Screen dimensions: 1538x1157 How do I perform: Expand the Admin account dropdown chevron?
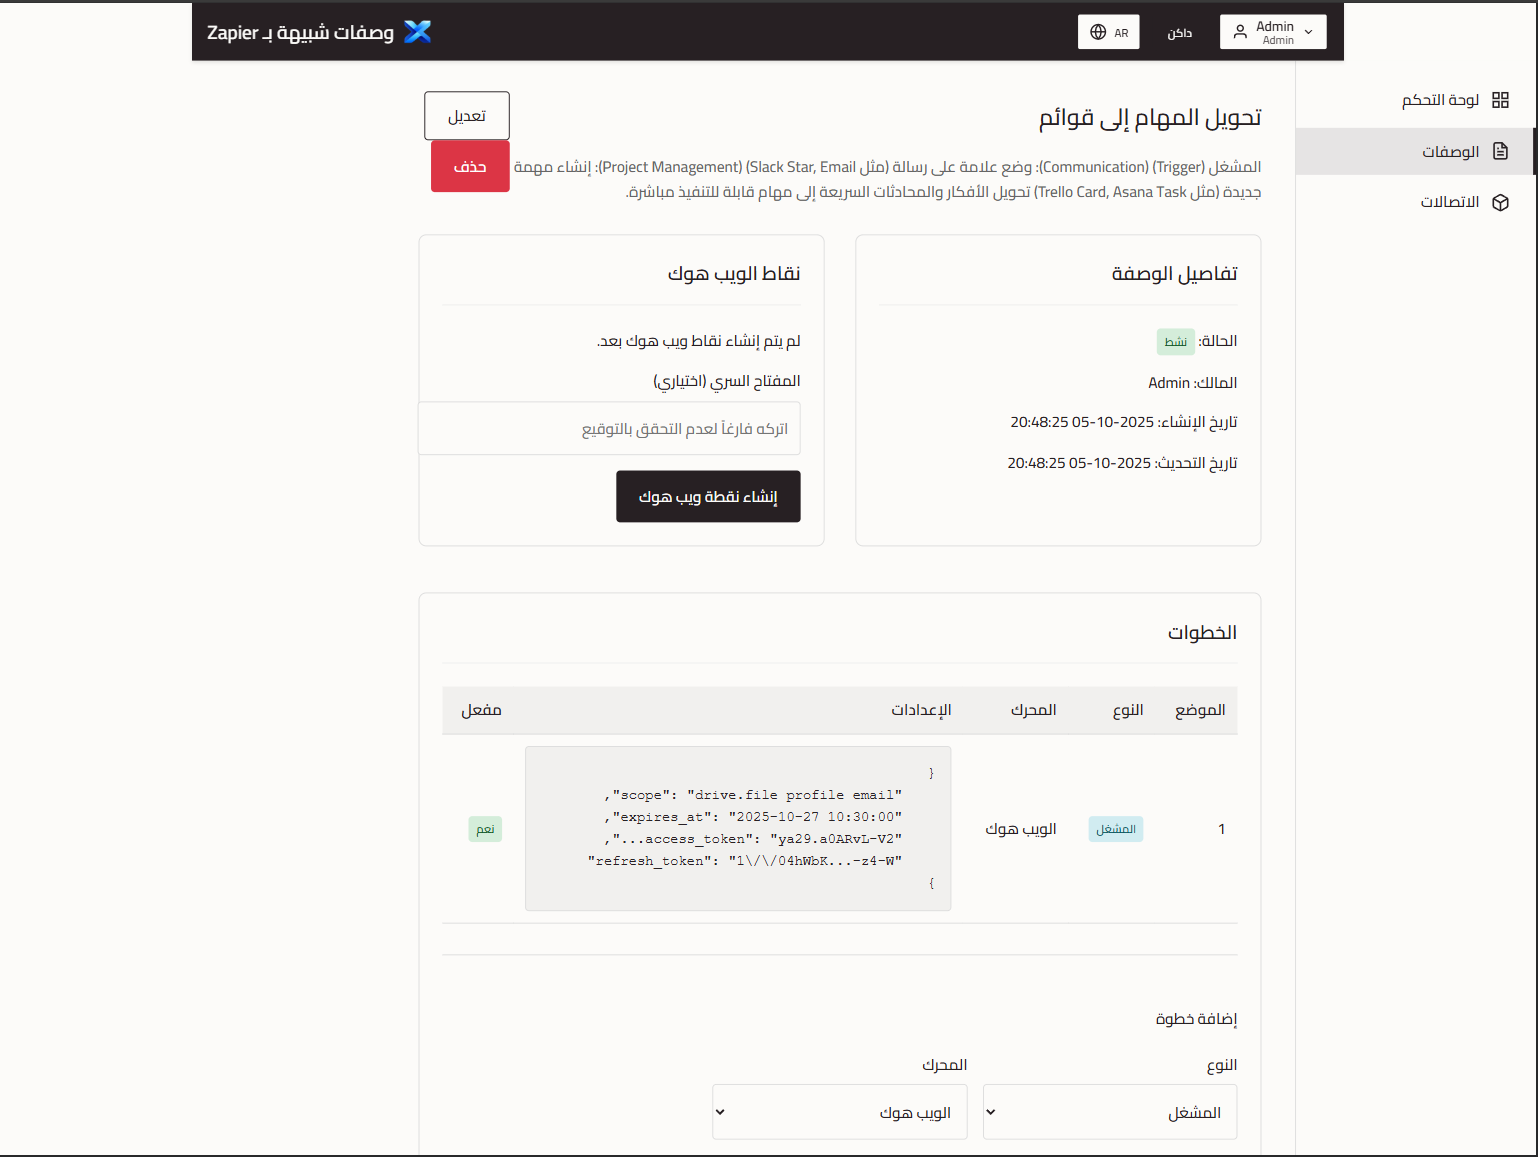pos(1308,31)
